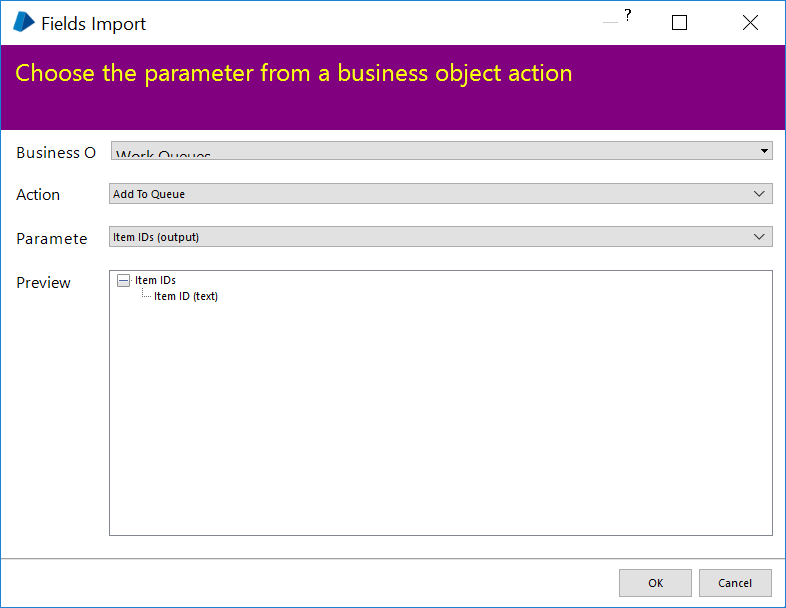The width and height of the screenshot is (786, 608).
Task: Confirm selection with the OK button
Action: [x=655, y=583]
